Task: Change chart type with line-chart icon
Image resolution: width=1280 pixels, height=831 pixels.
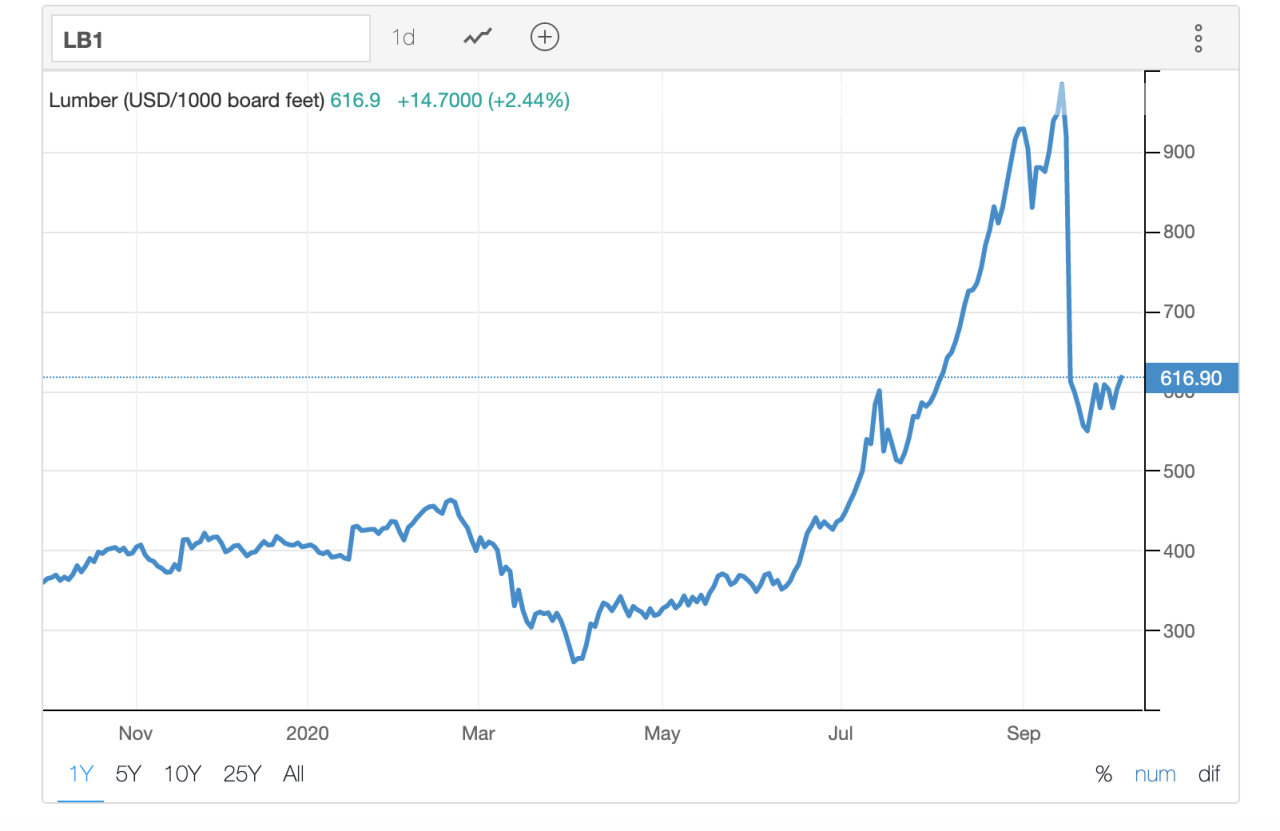Action: (477, 38)
